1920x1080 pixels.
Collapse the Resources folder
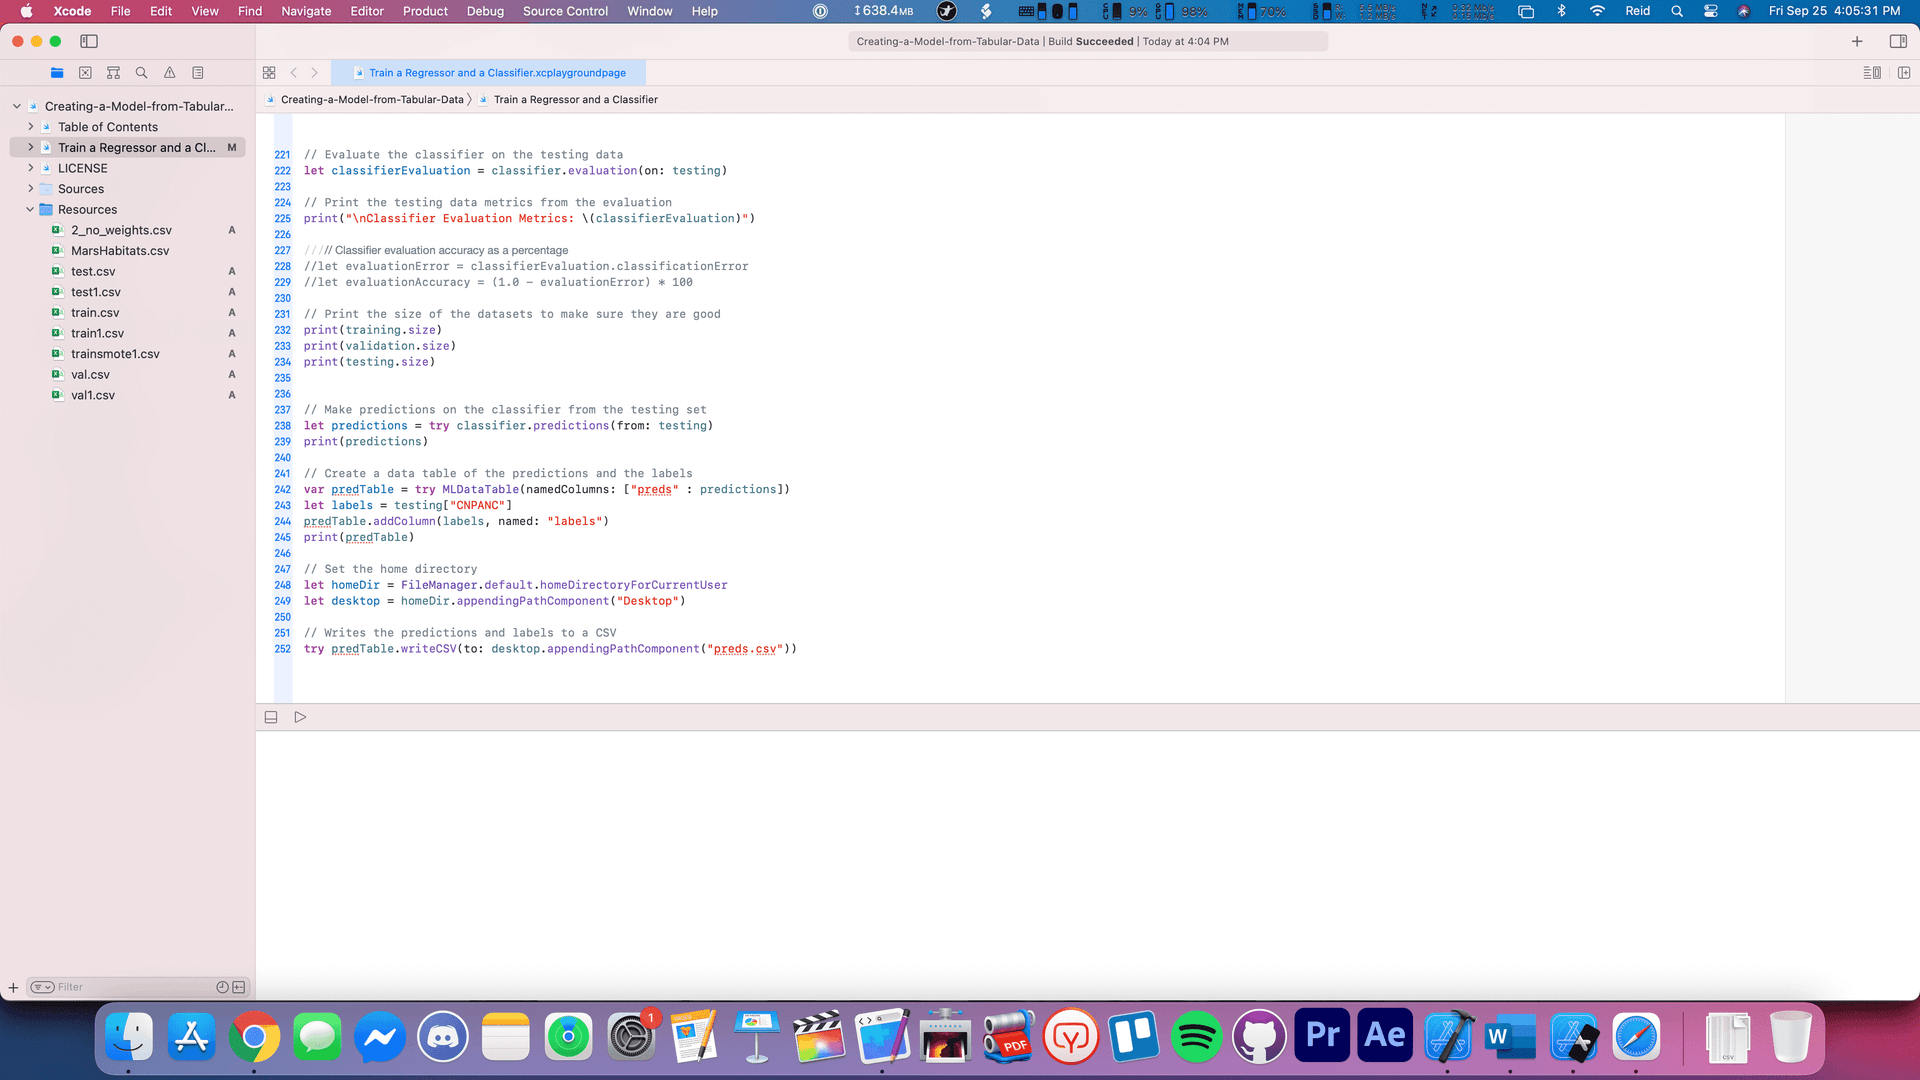pyautogui.click(x=30, y=210)
